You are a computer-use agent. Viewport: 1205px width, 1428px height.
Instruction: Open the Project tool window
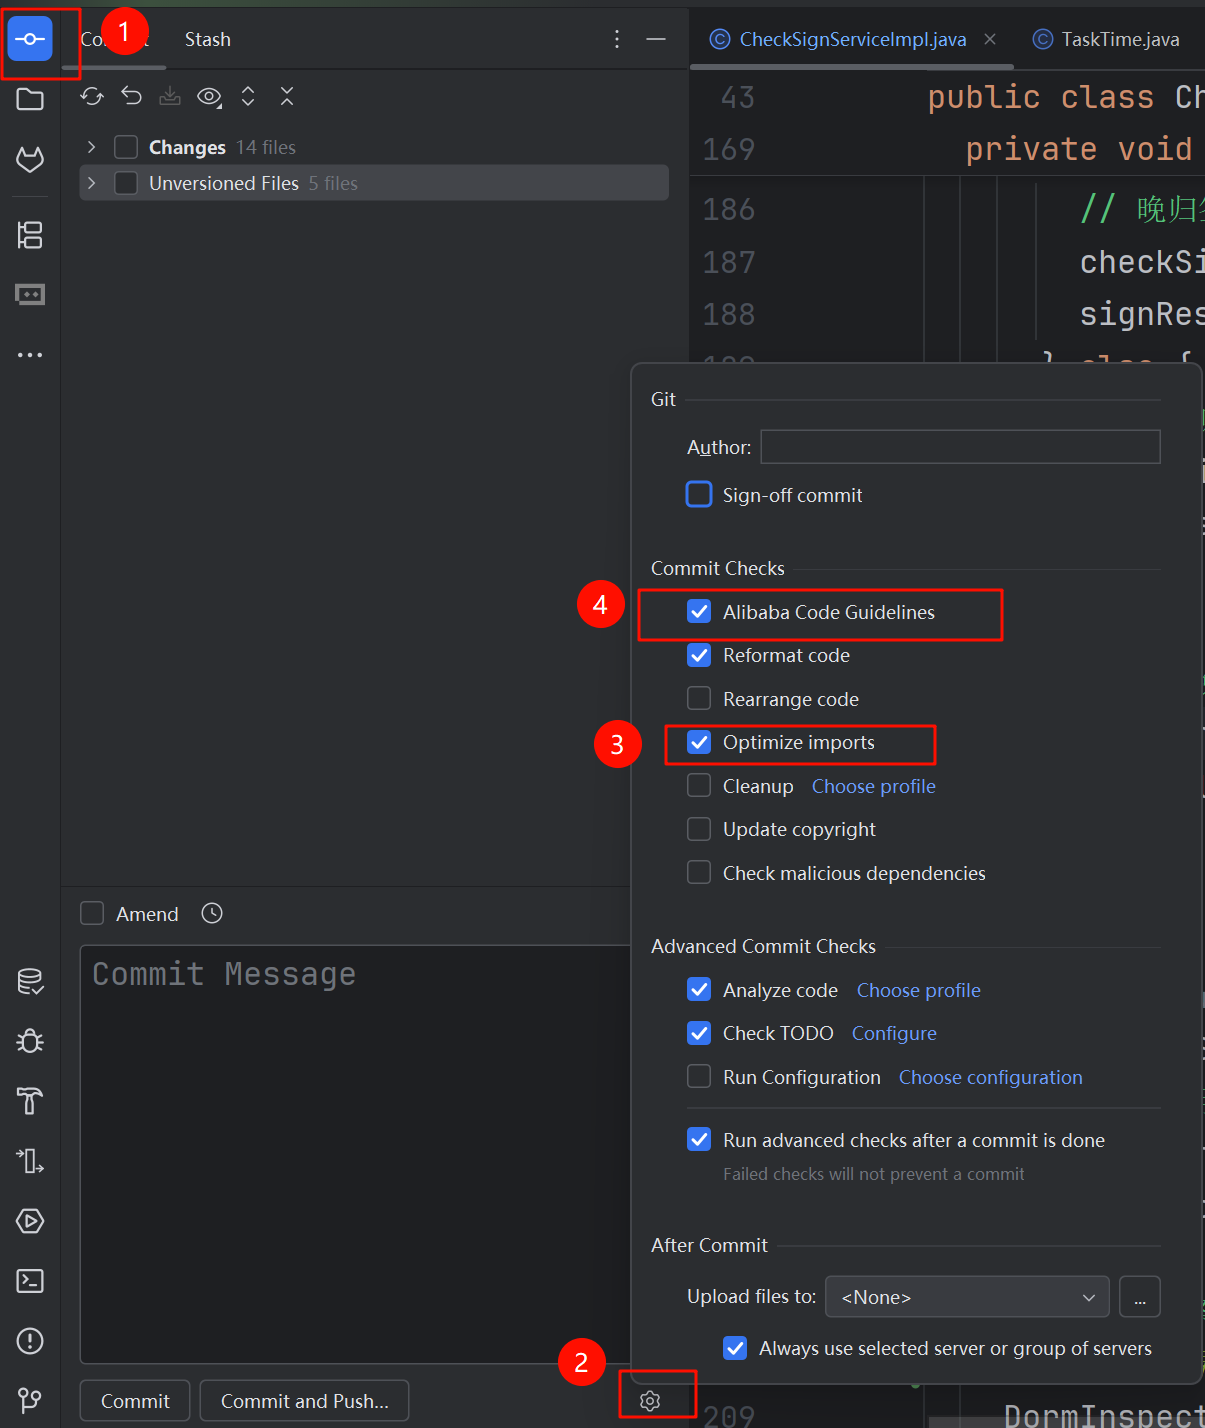coord(30,99)
